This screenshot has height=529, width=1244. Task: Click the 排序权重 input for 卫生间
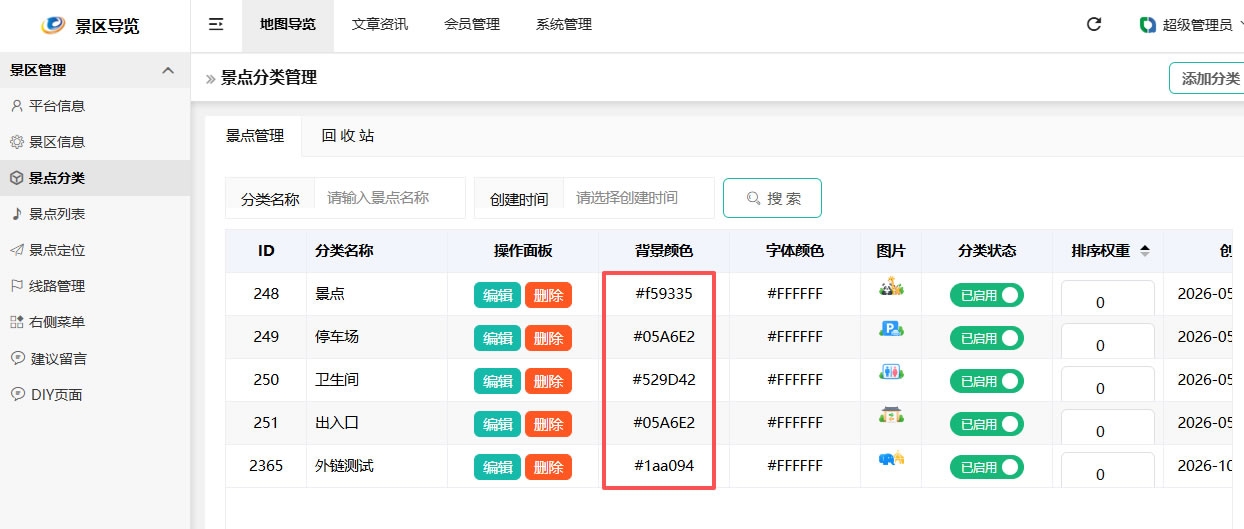point(1107,385)
